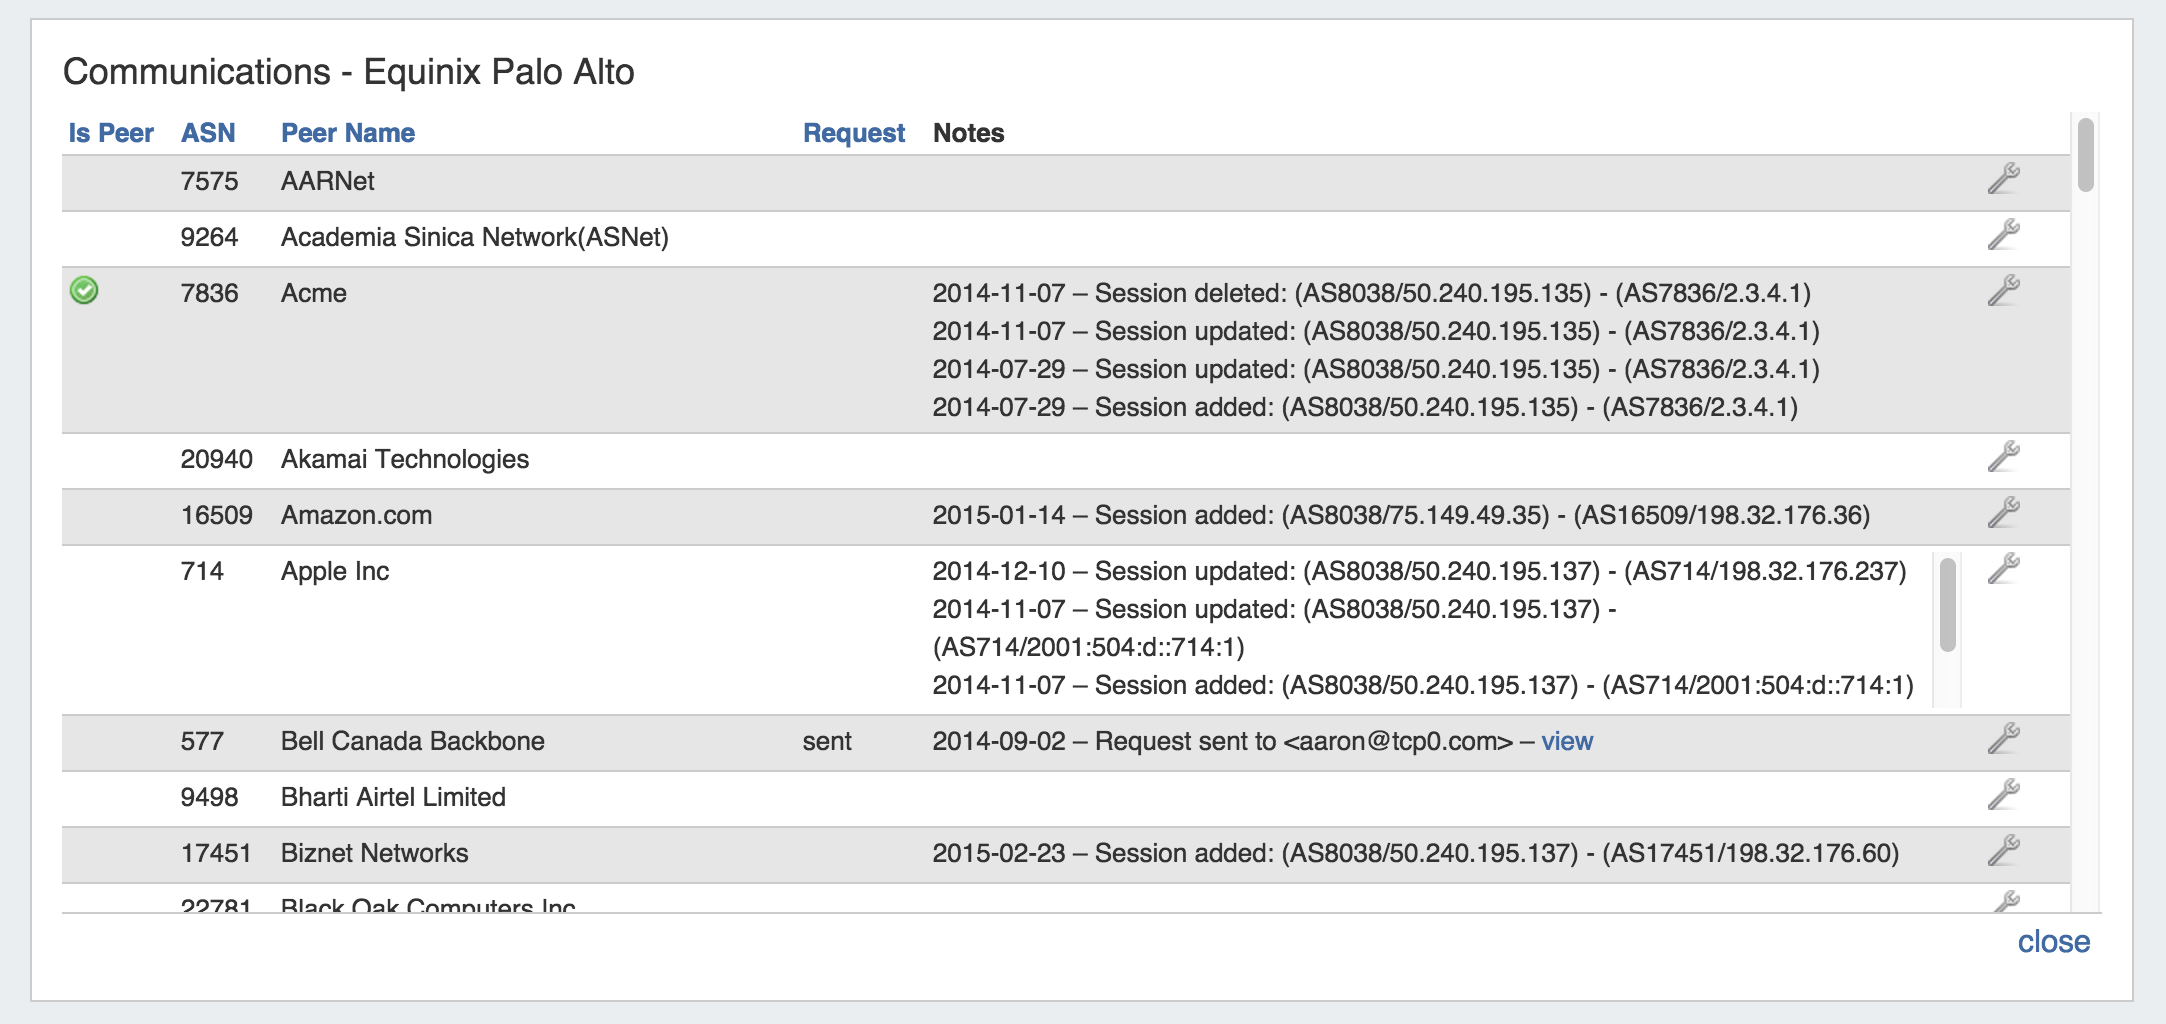2166x1024 pixels.
Task: Edit Bharti Airtel Limited with wrench
Action: click(2003, 796)
